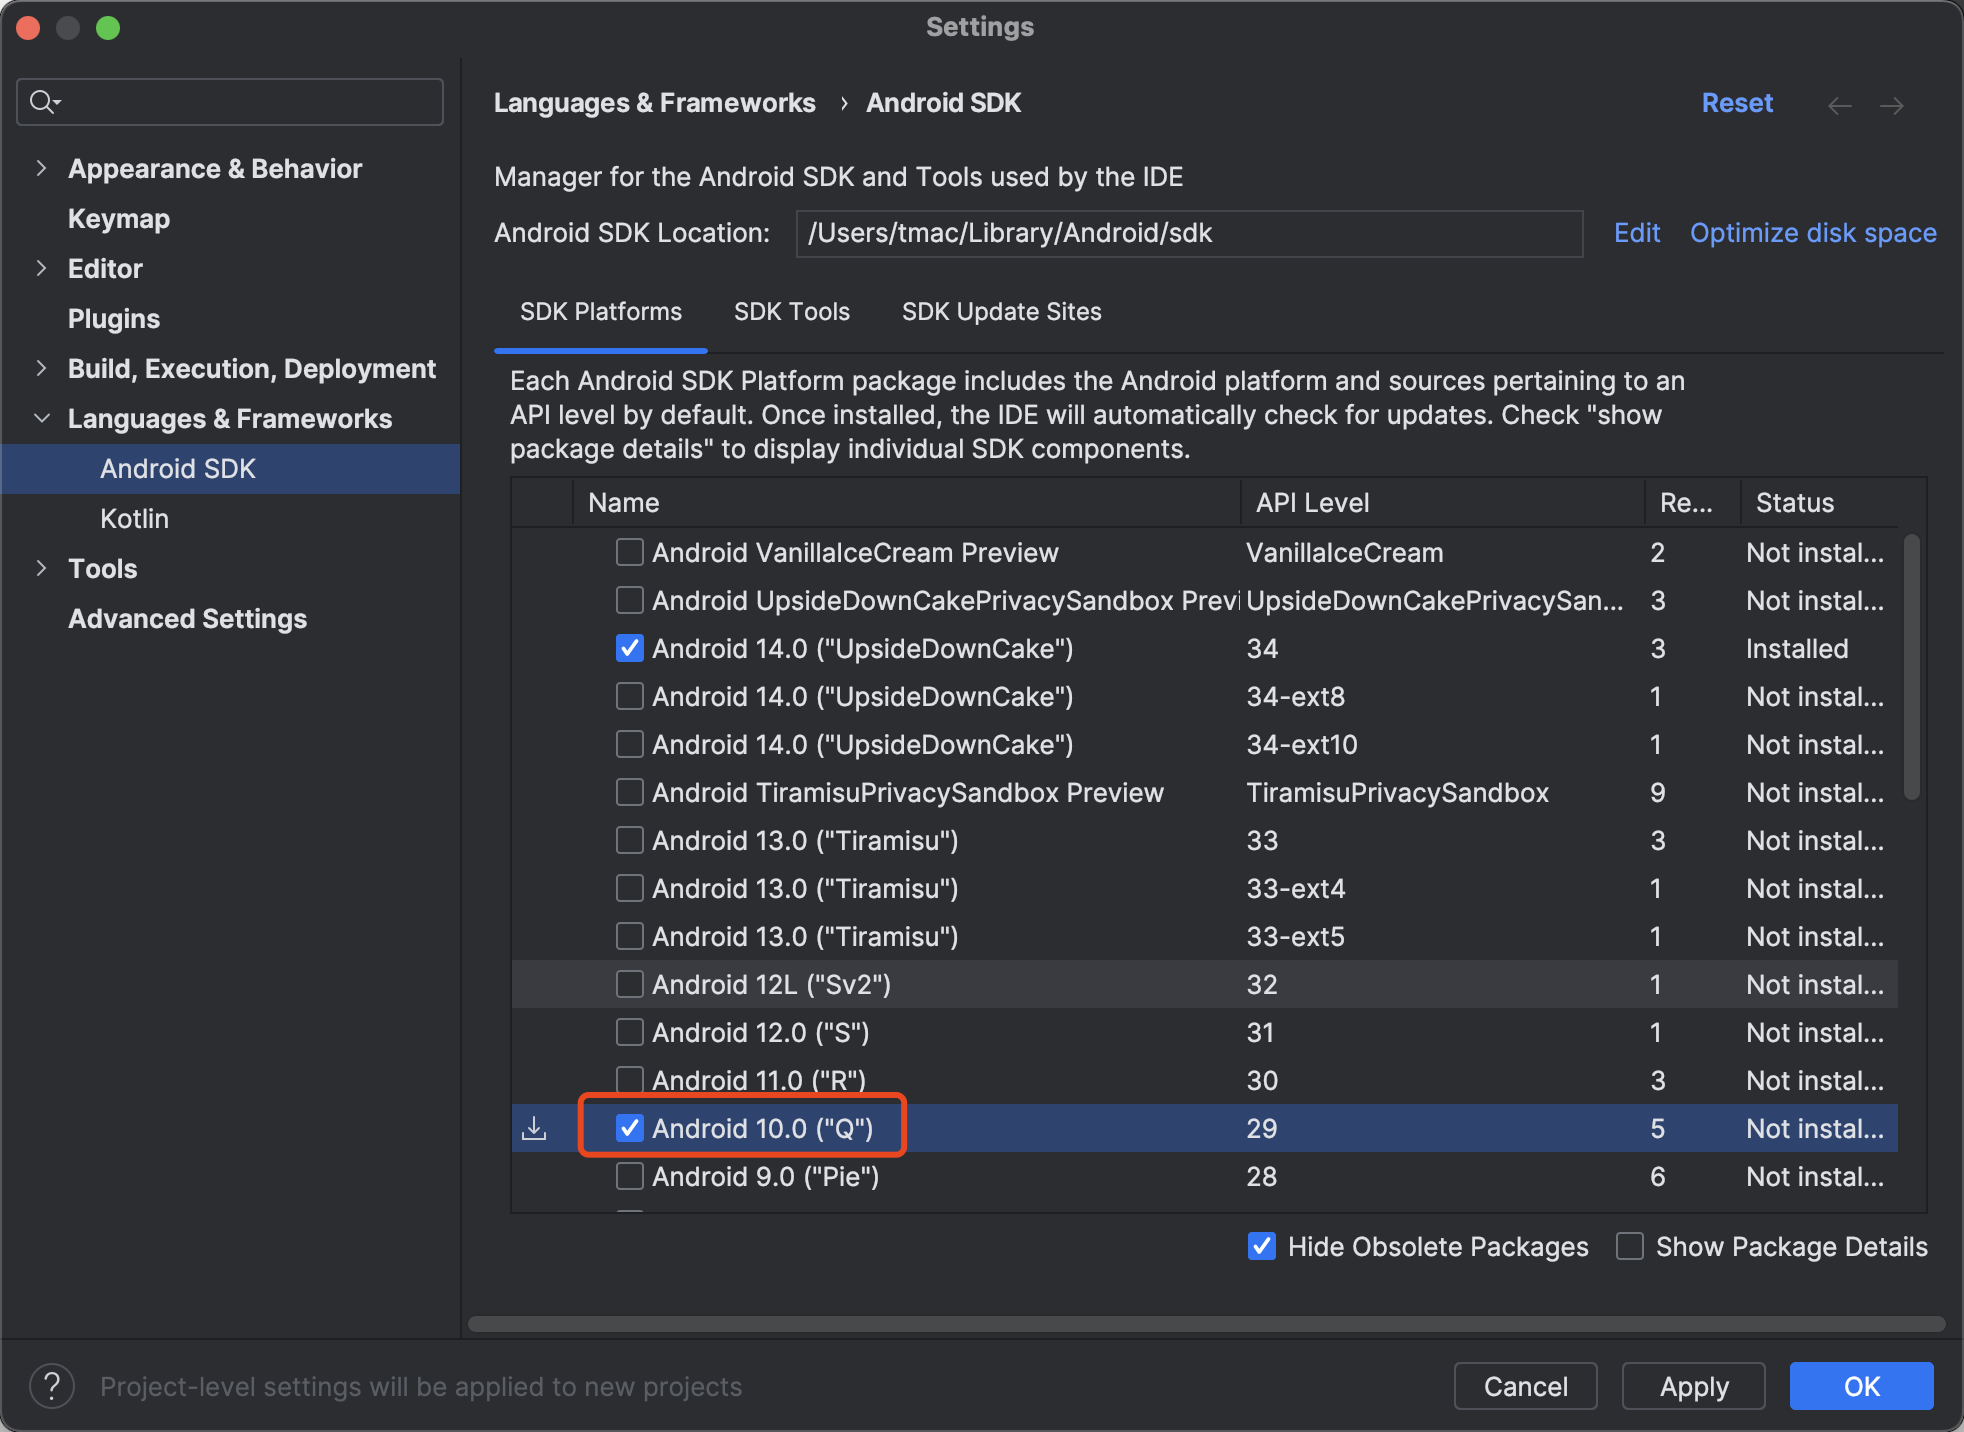Click the Re... revision column header
The width and height of the screenshot is (1964, 1432).
[1693, 502]
